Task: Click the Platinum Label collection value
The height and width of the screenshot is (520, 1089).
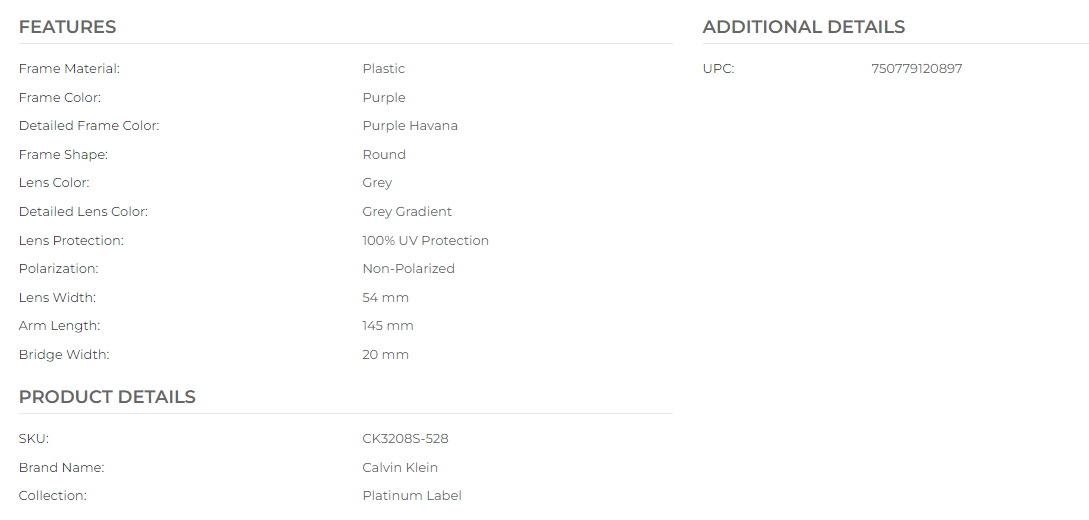Action: pyautogui.click(x=412, y=496)
